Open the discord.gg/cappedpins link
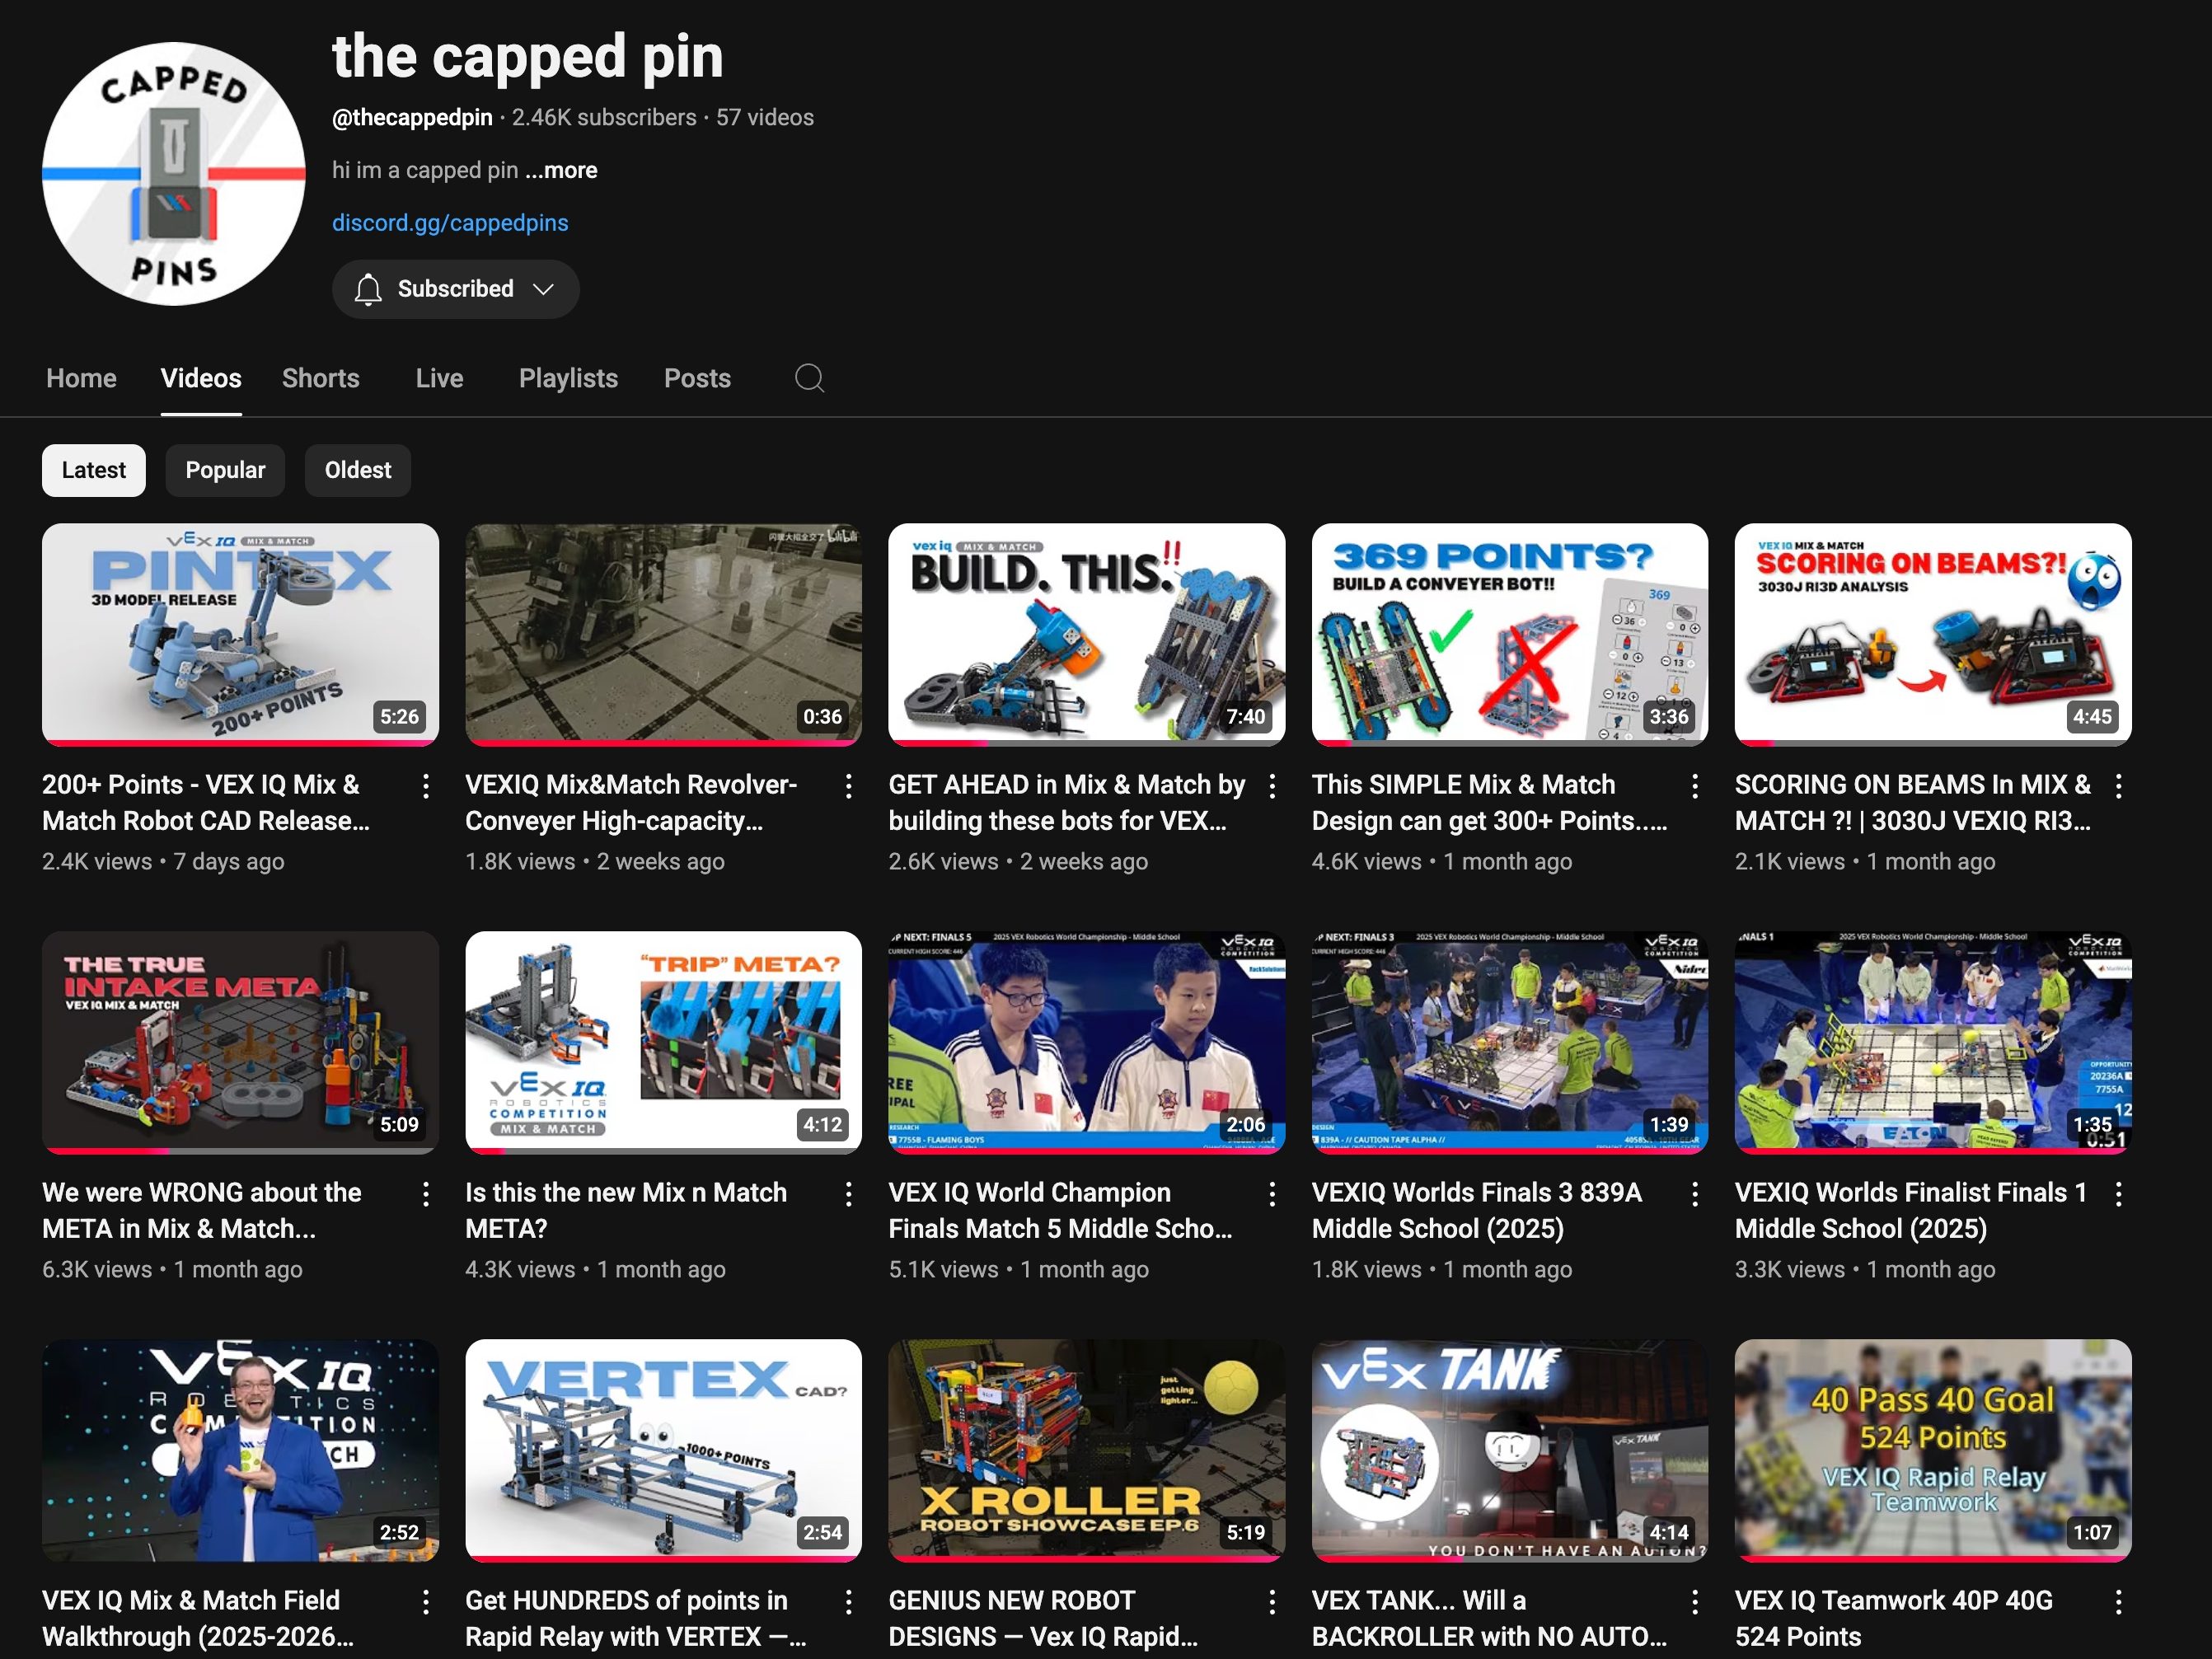The height and width of the screenshot is (1659, 2212). tap(450, 223)
